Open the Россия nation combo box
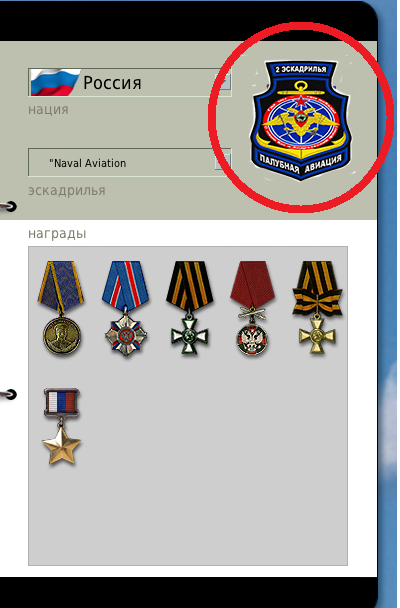 click(x=129, y=82)
